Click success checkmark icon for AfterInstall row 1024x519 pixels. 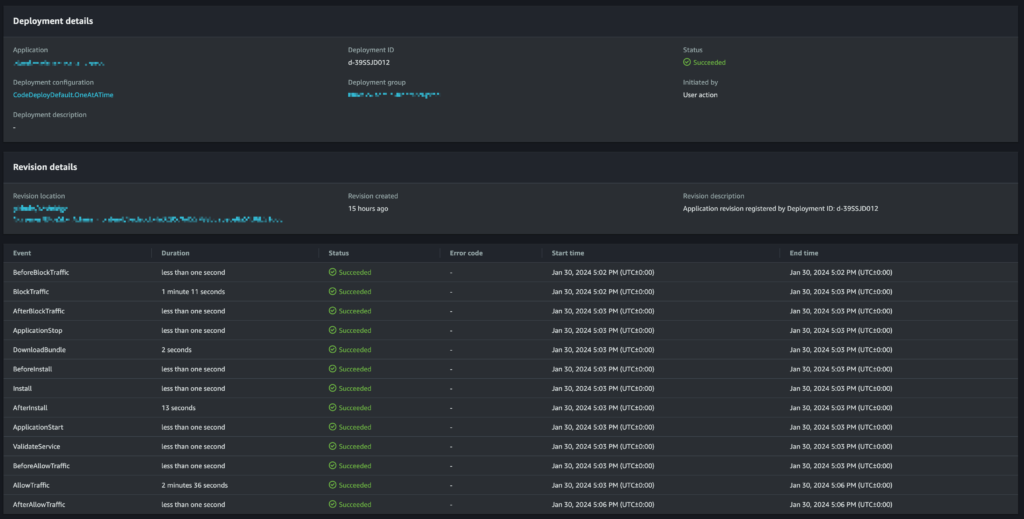(333, 408)
